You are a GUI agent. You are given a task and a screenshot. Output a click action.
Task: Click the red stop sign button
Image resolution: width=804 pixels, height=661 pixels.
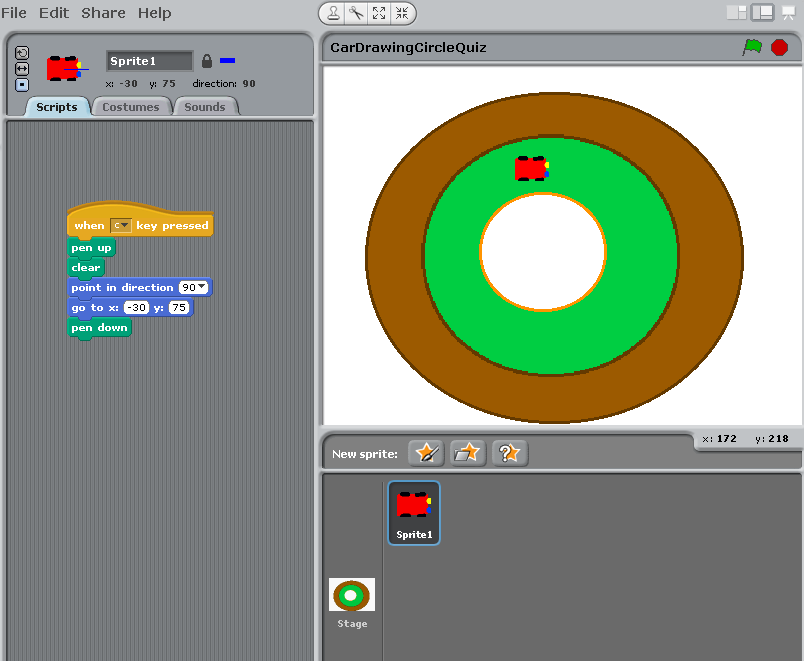point(779,48)
